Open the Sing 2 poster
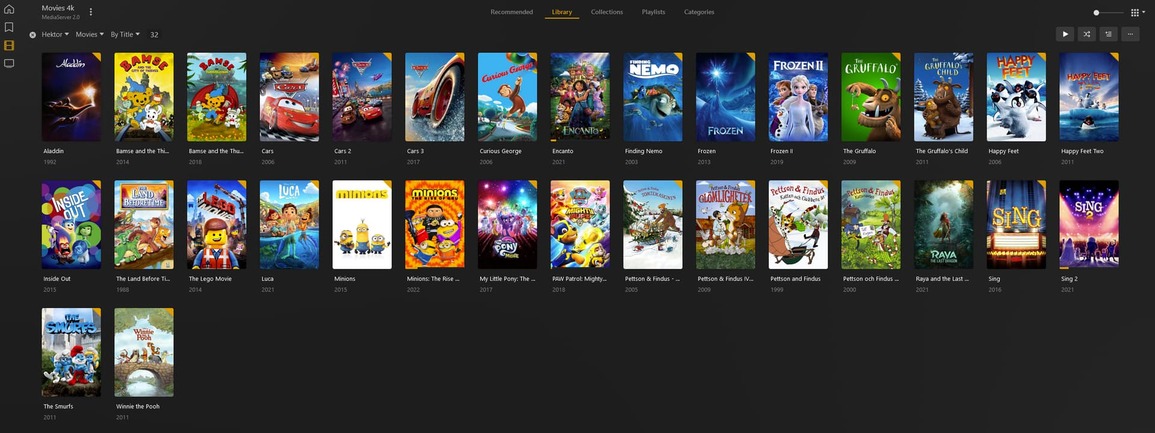Image resolution: width=1155 pixels, height=433 pixels. click(1089, 225)
